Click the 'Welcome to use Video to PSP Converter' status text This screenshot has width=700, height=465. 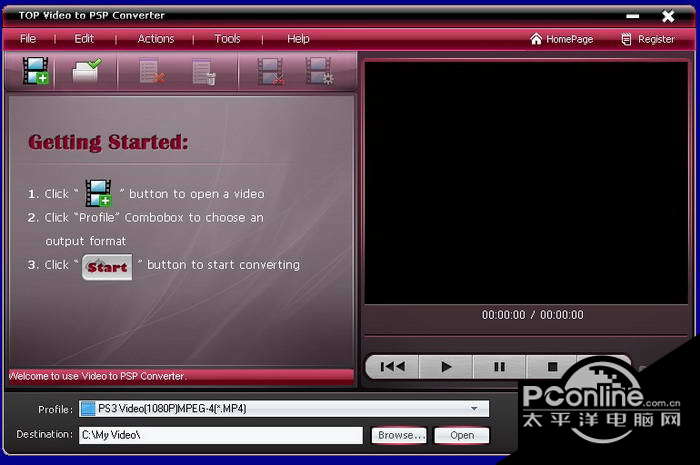(97, 376)
